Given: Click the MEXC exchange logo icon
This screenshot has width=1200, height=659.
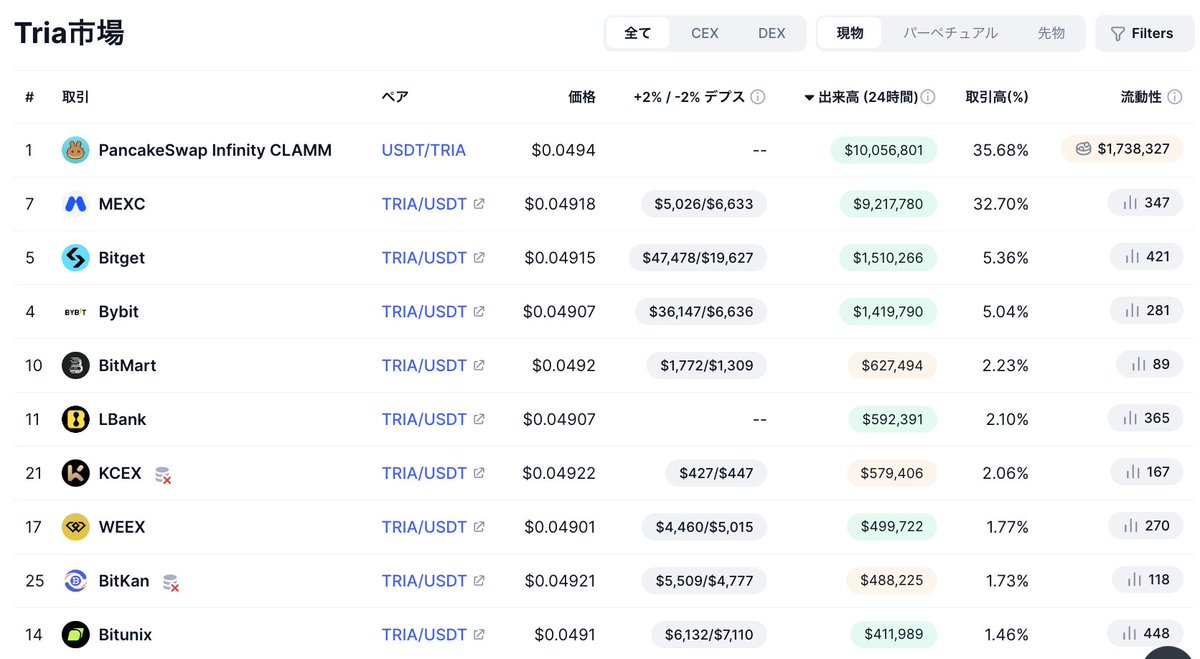Looking at the screenshot, I should coord(76,204).
